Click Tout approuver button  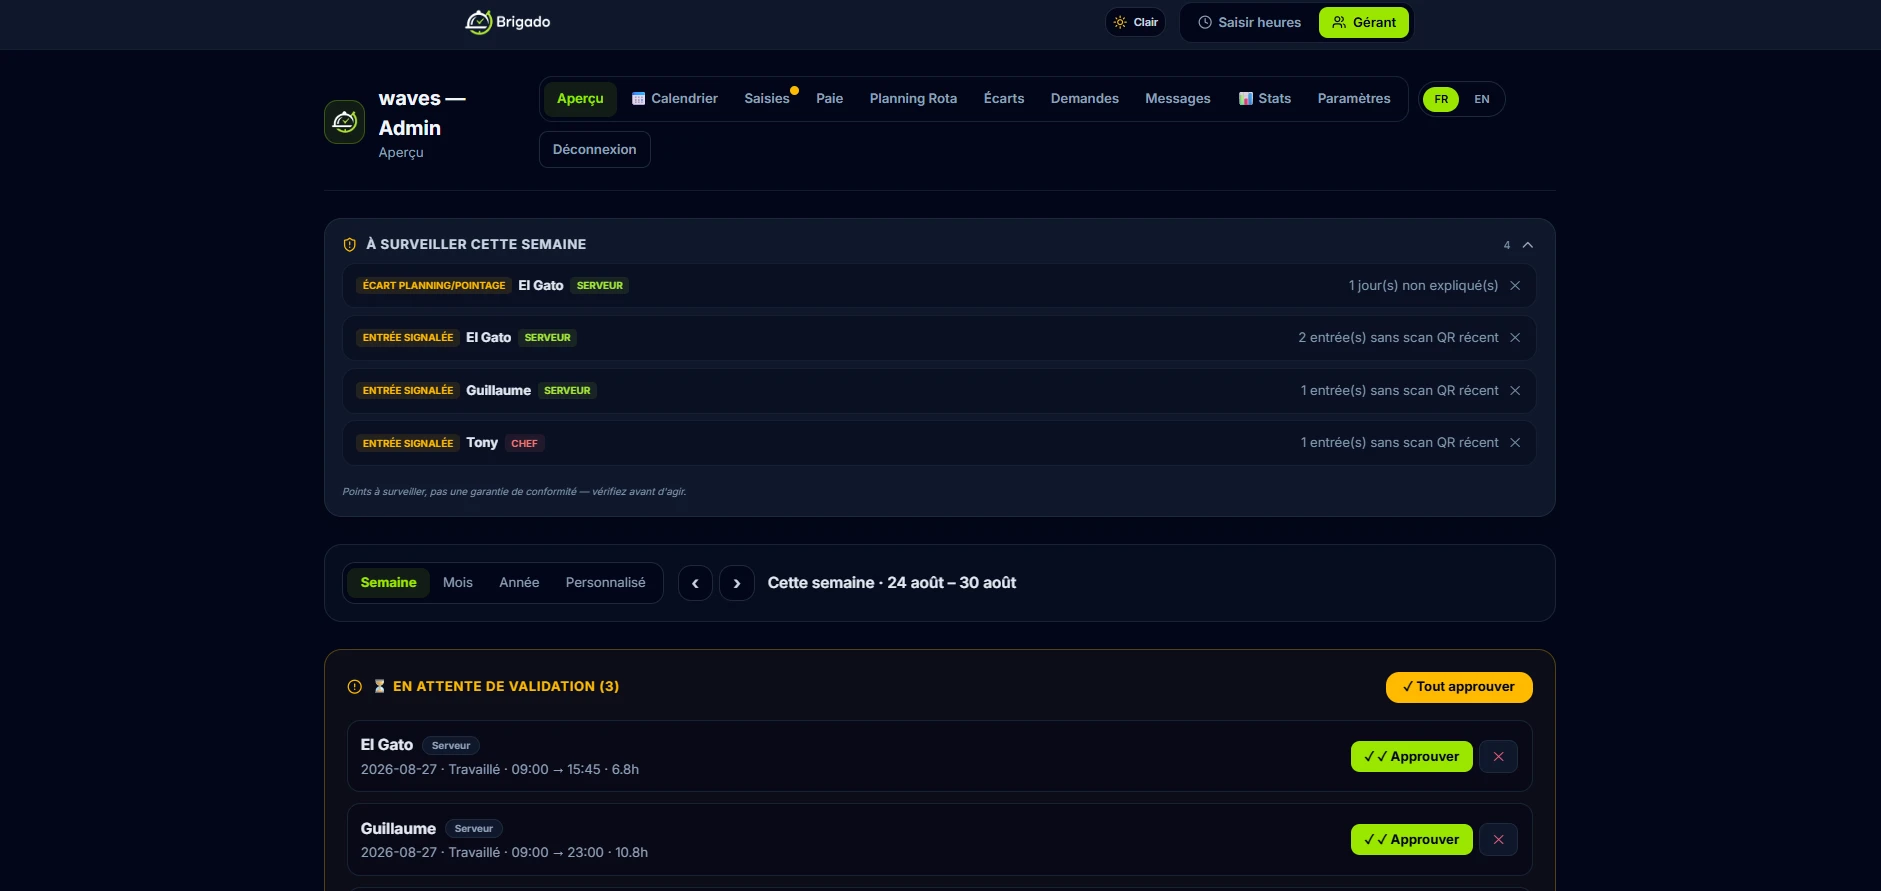coord(1459,687)
